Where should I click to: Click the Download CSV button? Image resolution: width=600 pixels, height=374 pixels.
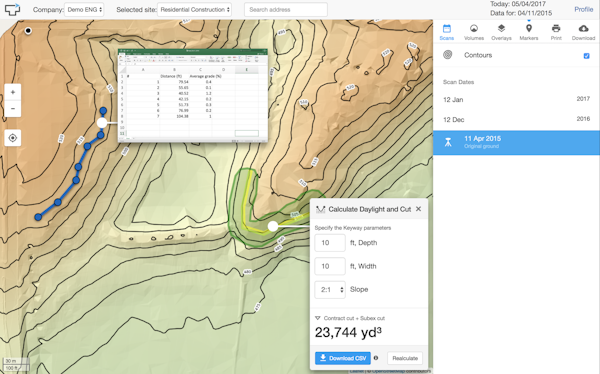click(343, 358)
